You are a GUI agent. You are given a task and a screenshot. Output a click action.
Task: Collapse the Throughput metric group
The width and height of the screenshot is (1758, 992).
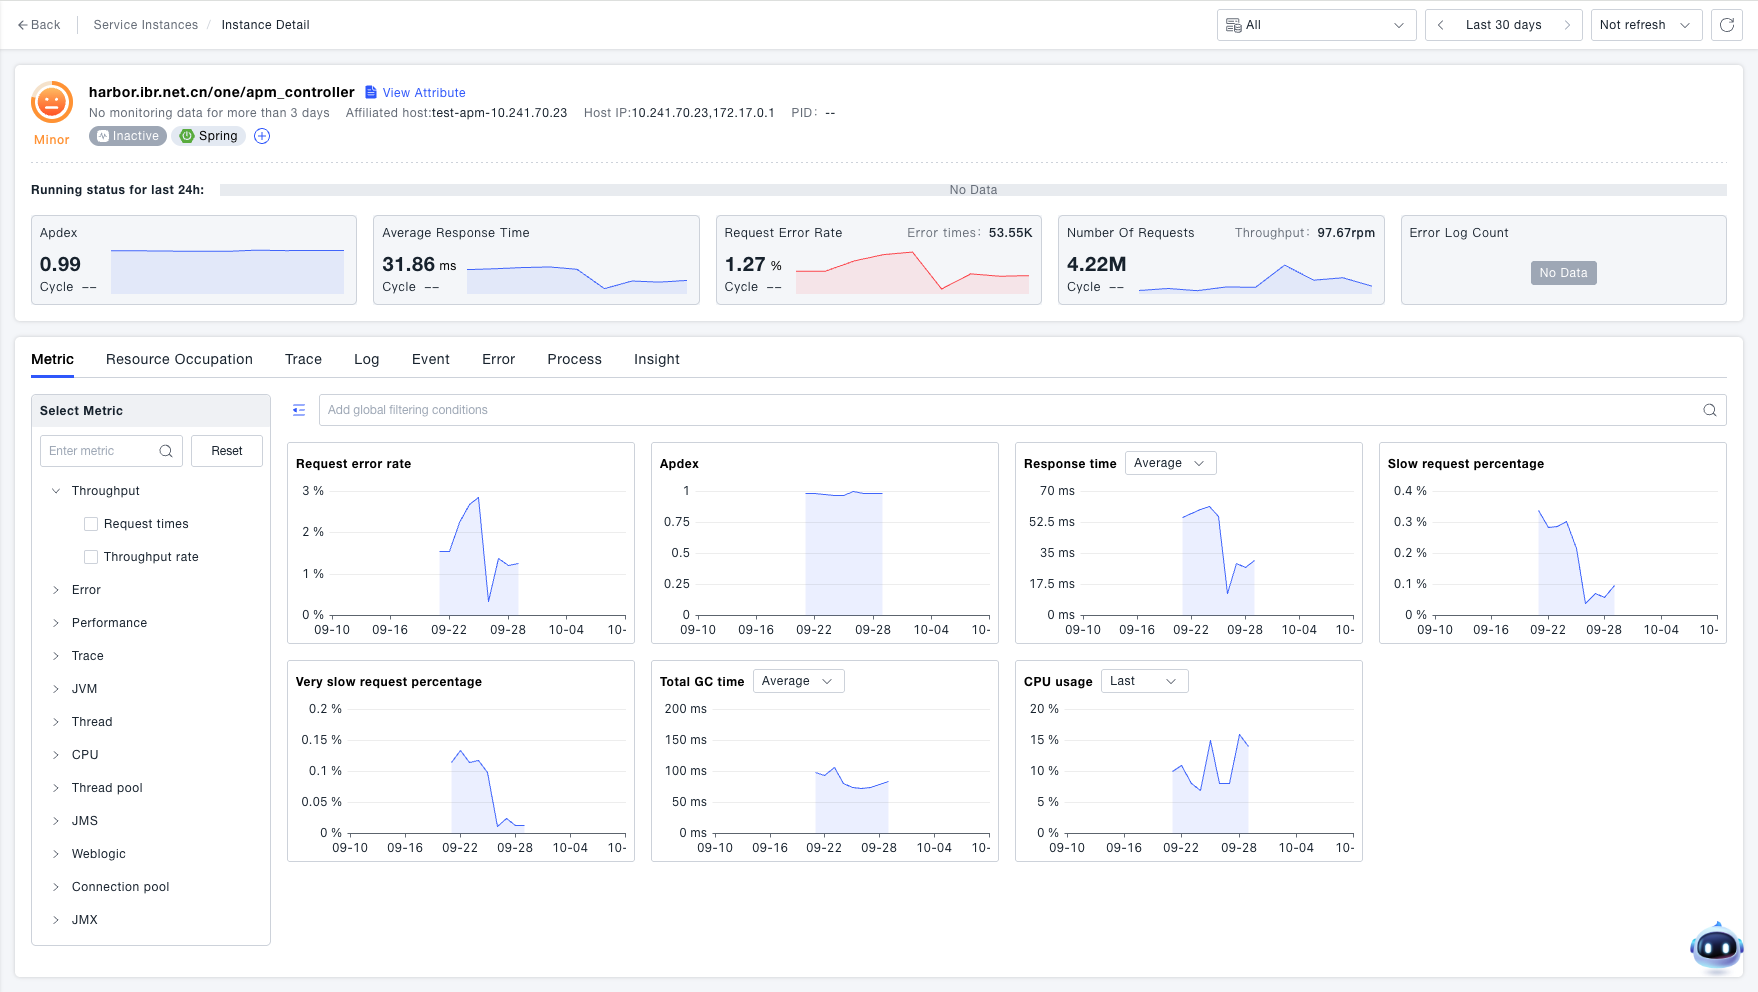click(56, 491)
